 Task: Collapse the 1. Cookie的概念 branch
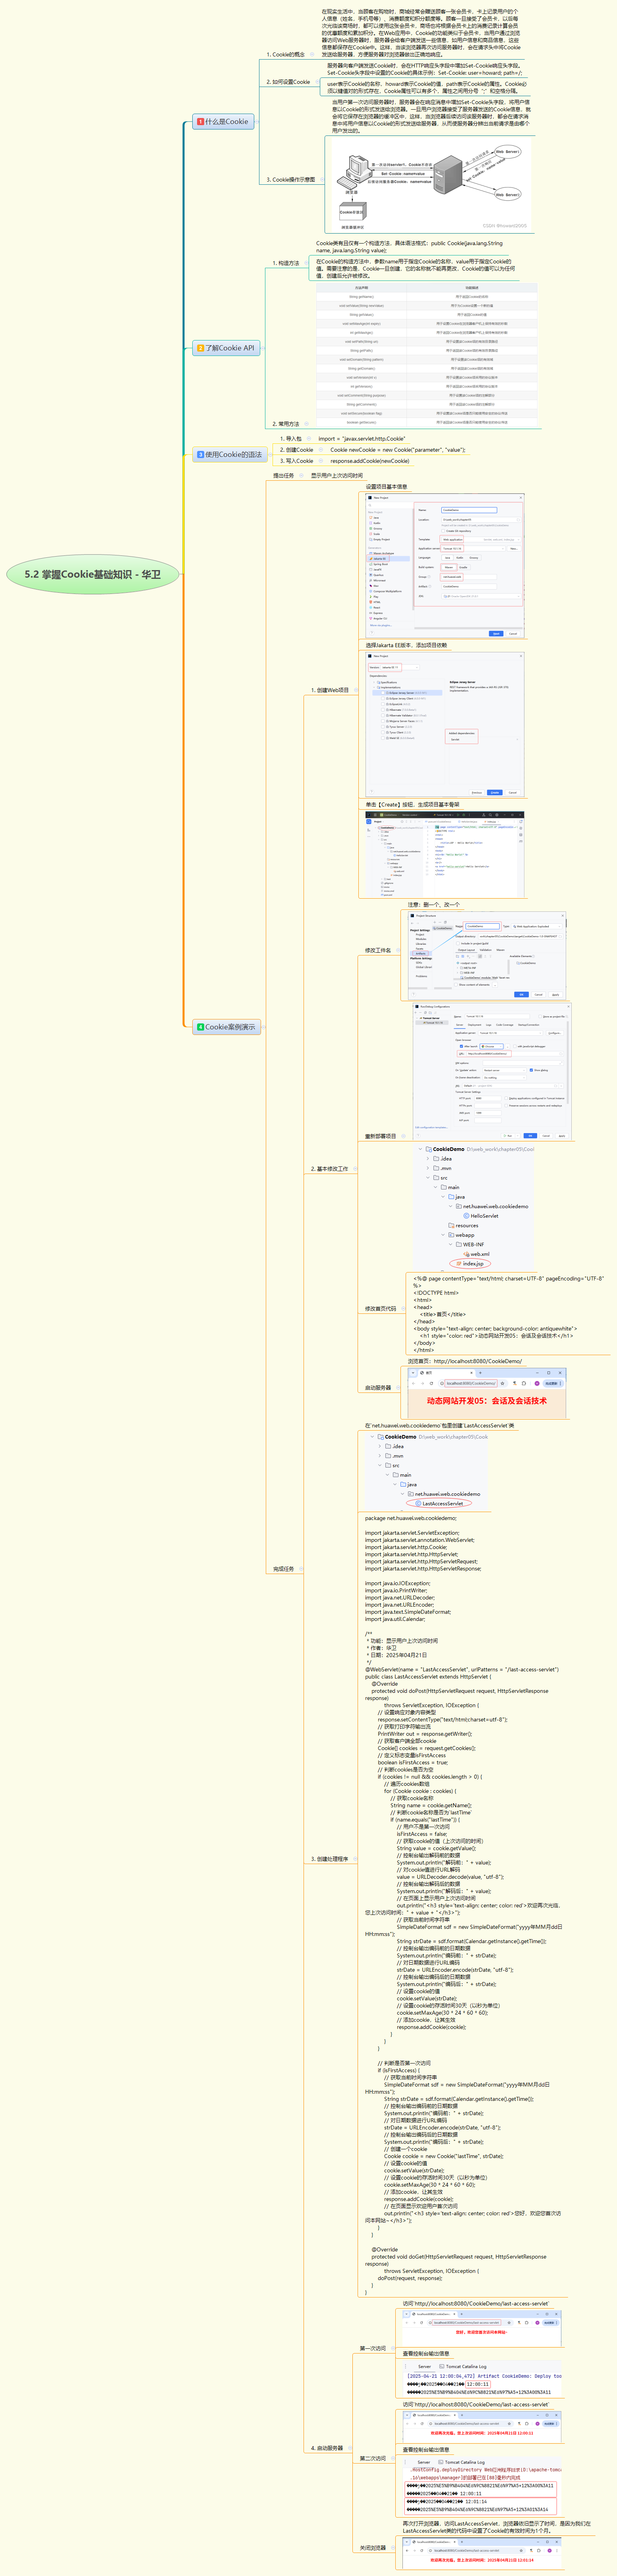pos(312,54)
